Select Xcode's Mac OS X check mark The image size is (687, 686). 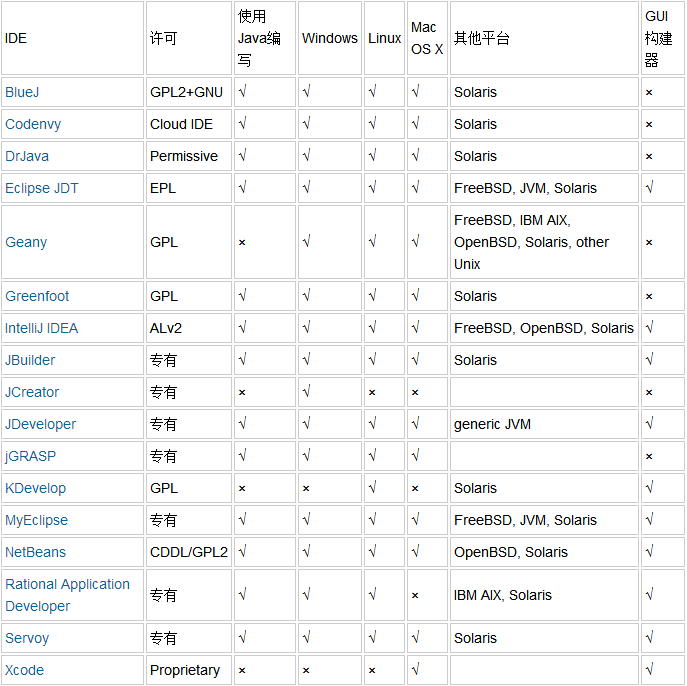tap(415, 669)
